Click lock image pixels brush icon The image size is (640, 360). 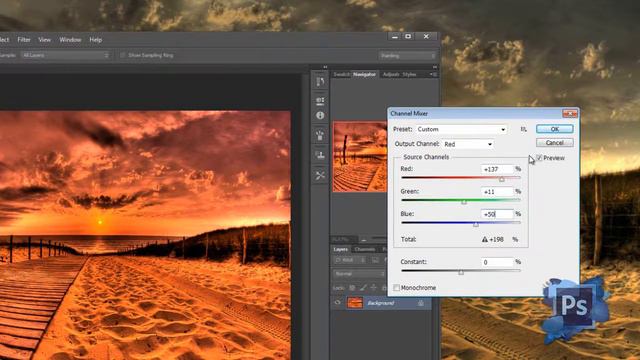[363, 288]
